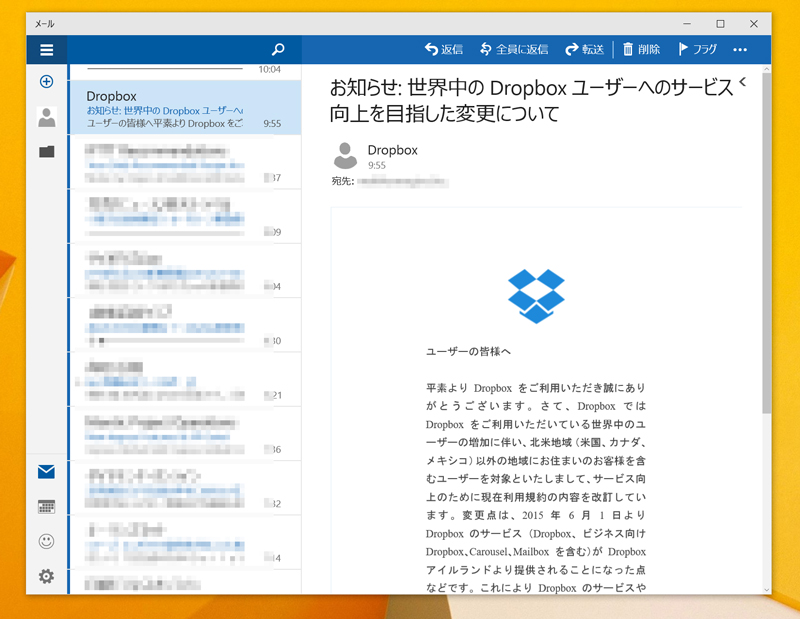Open more actions ellipsis menu

[x=740, y=49]
